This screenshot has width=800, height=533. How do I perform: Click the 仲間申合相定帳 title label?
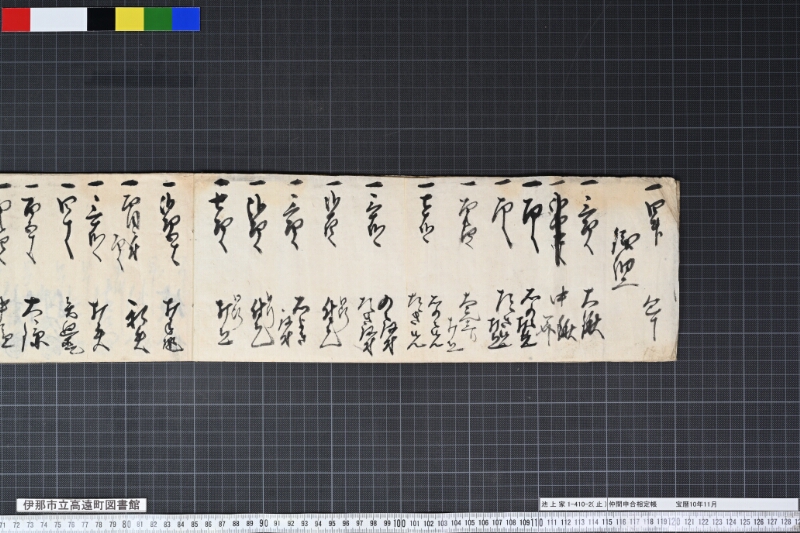tap(631, 504)
